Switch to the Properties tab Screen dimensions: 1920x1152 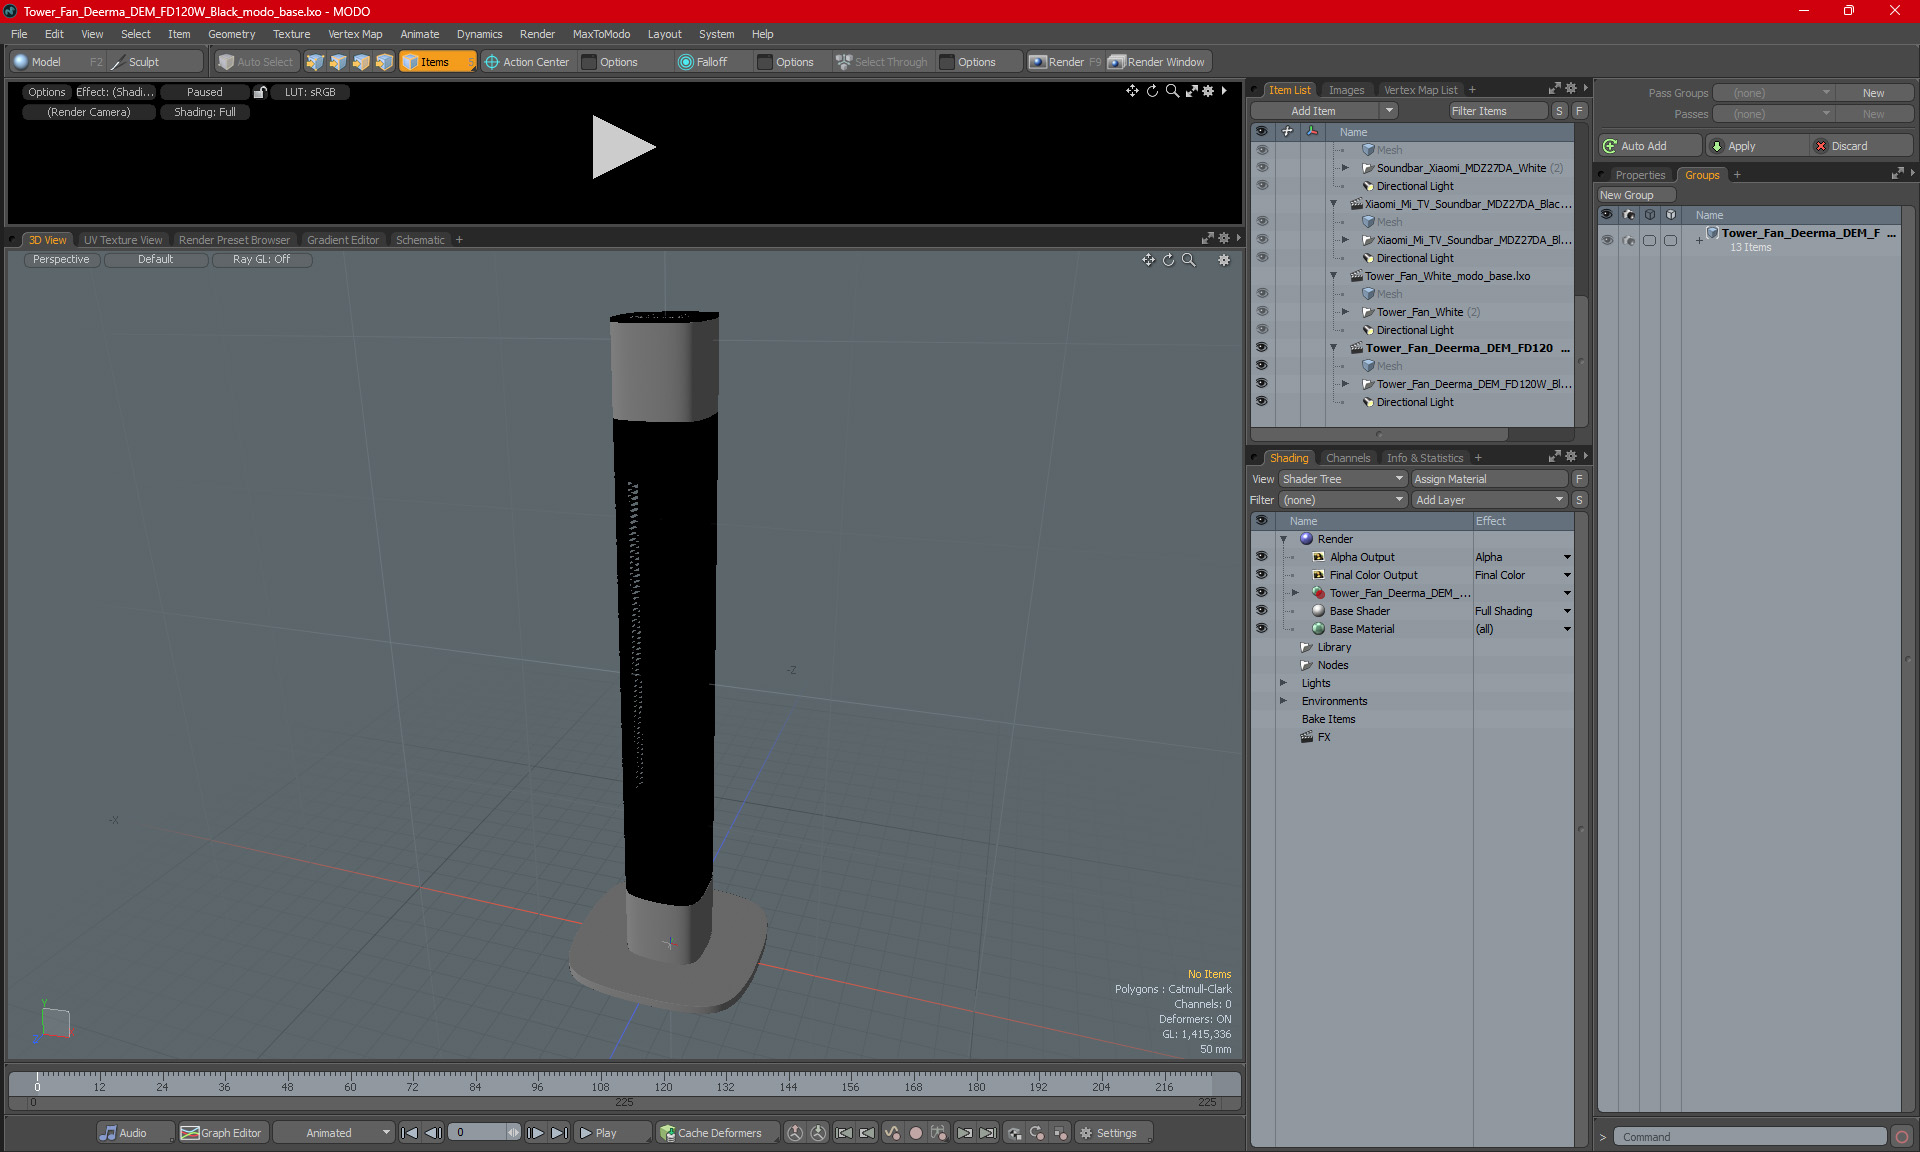tap(1640, 175)
